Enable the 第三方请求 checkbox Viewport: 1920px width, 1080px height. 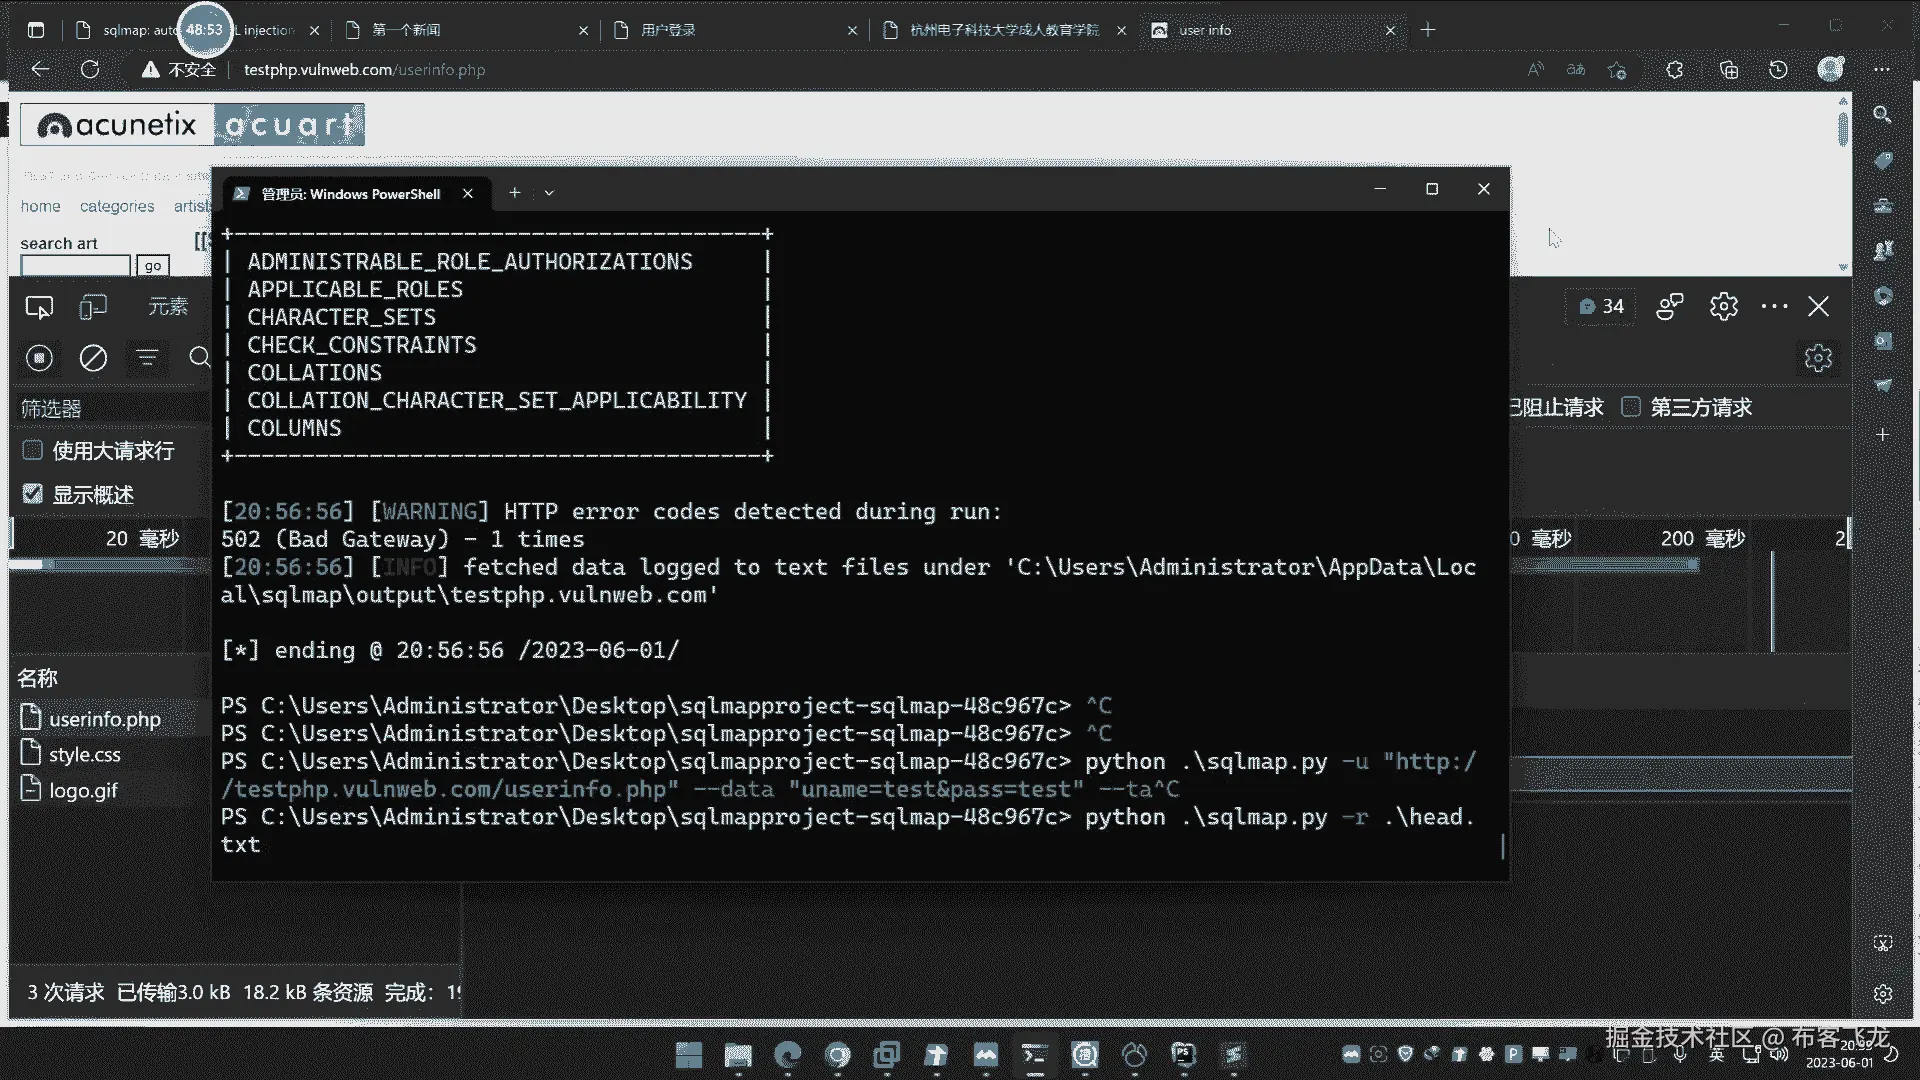1631,407
